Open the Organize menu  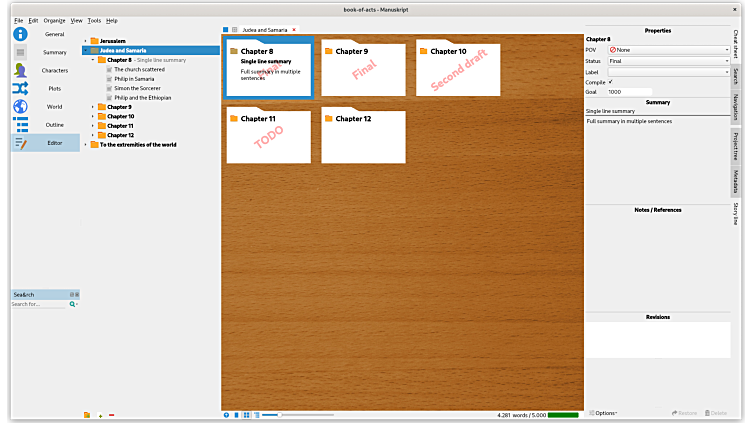(x=53, y=20)
